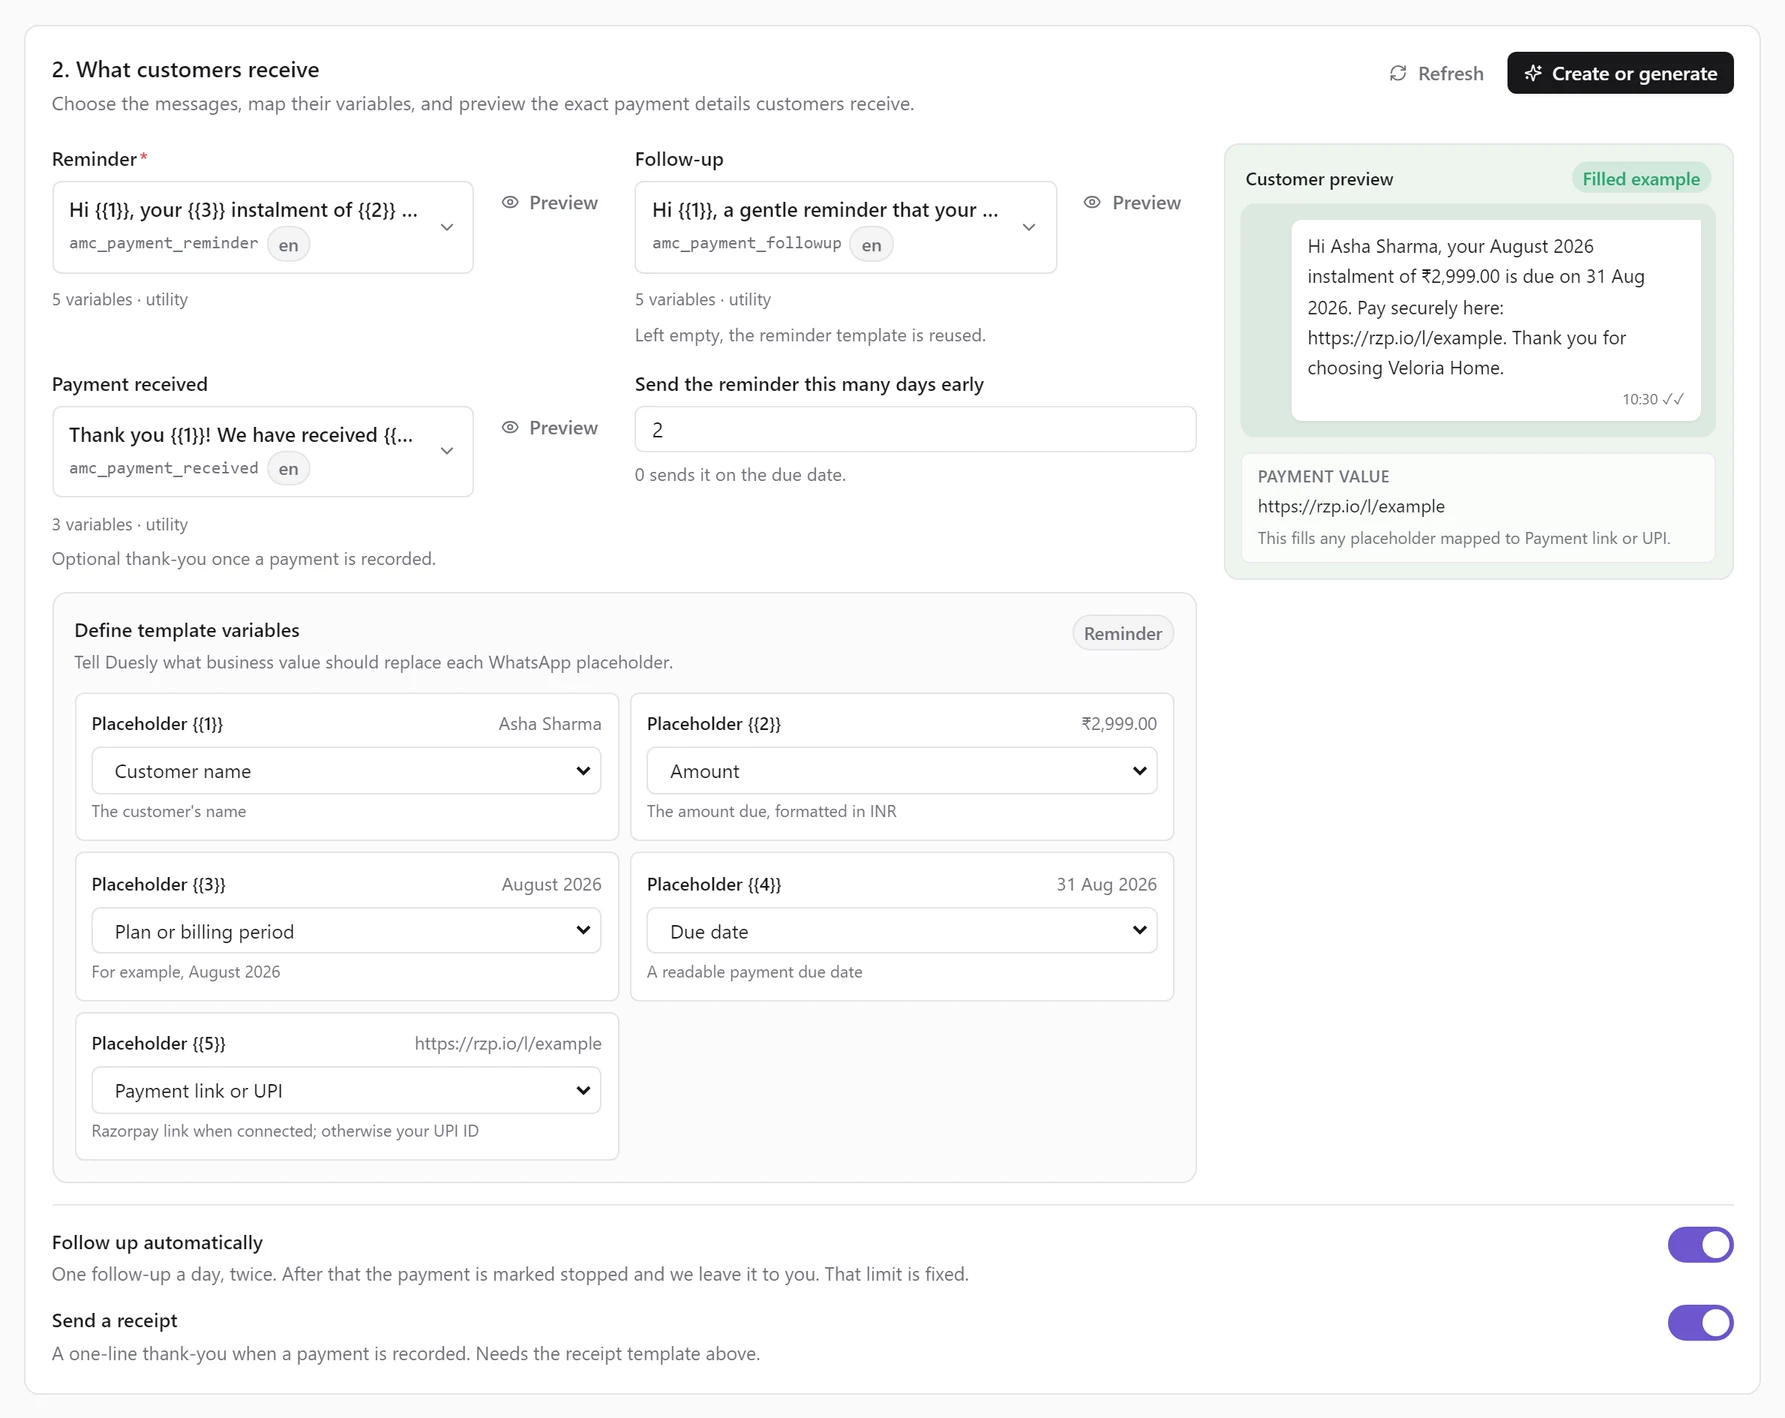This screenshot has width=1785, height=1418.
Task: Click the 'Define template variables' title
Action: pos(187,630)
